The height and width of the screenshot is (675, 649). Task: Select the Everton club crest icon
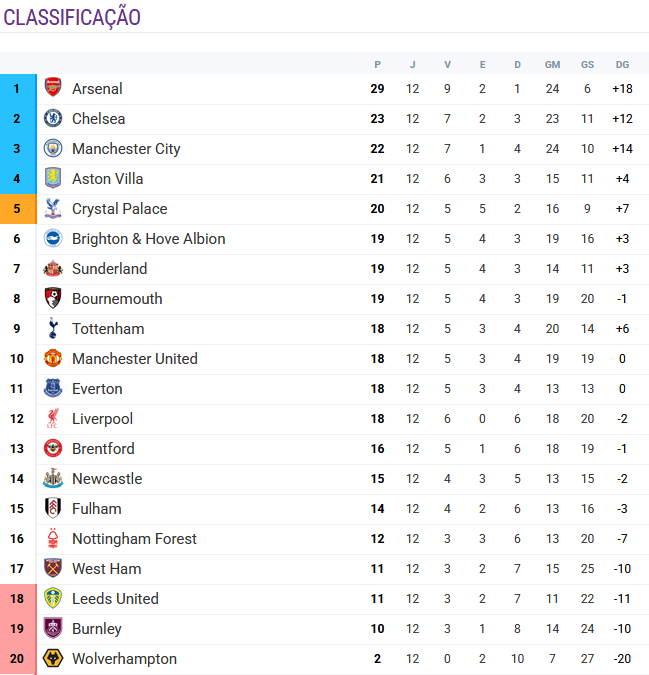click(53, 389)
